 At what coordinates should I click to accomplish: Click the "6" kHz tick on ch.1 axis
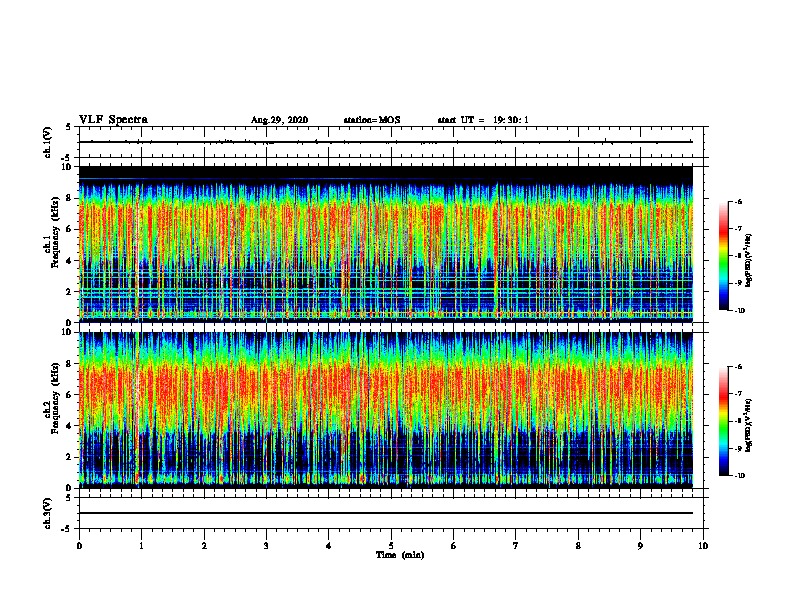71,229
